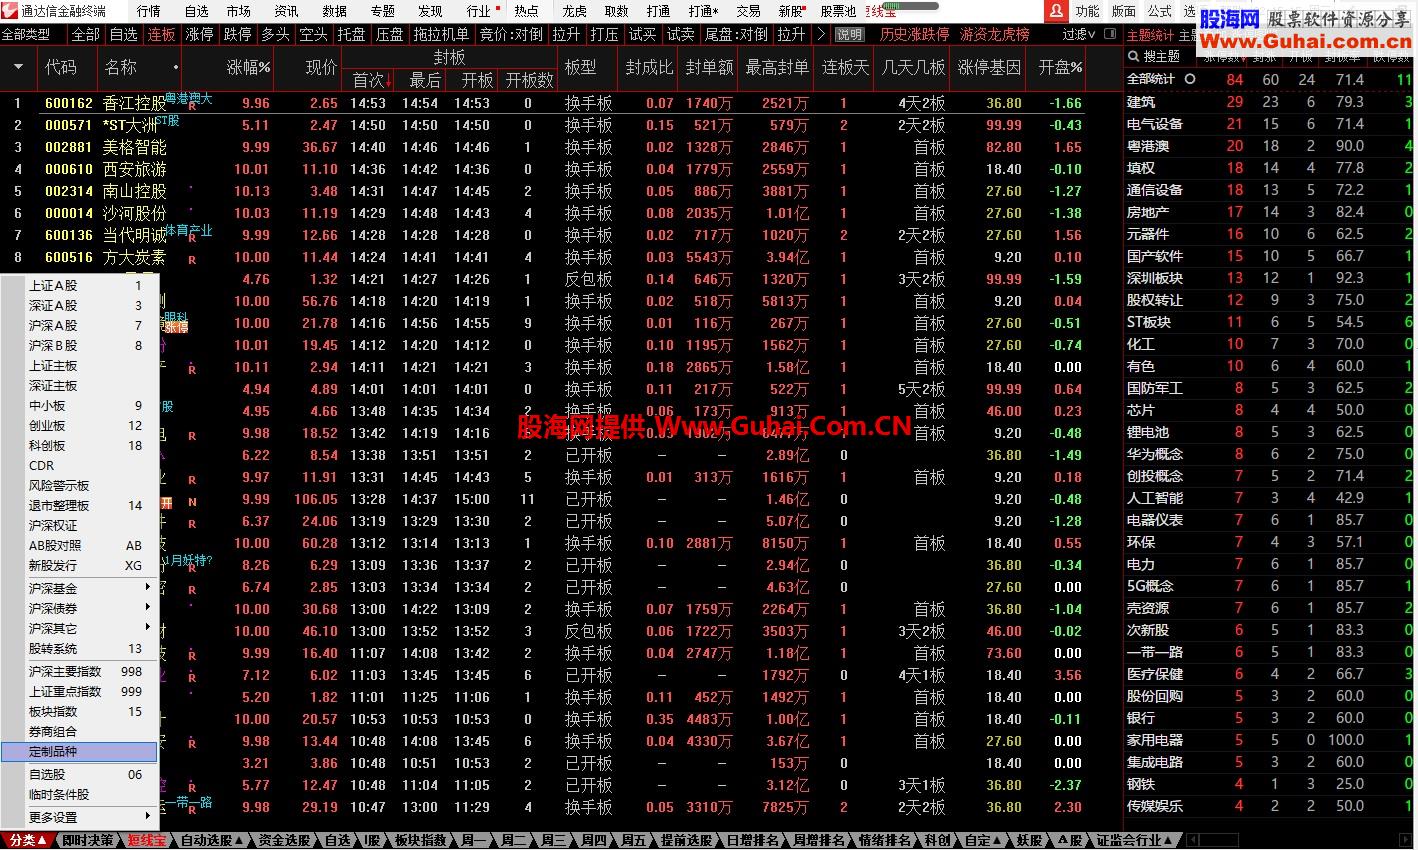
Task: Select the 全部 filter tab
Action: pyautogui.click(x=86, y=34)
